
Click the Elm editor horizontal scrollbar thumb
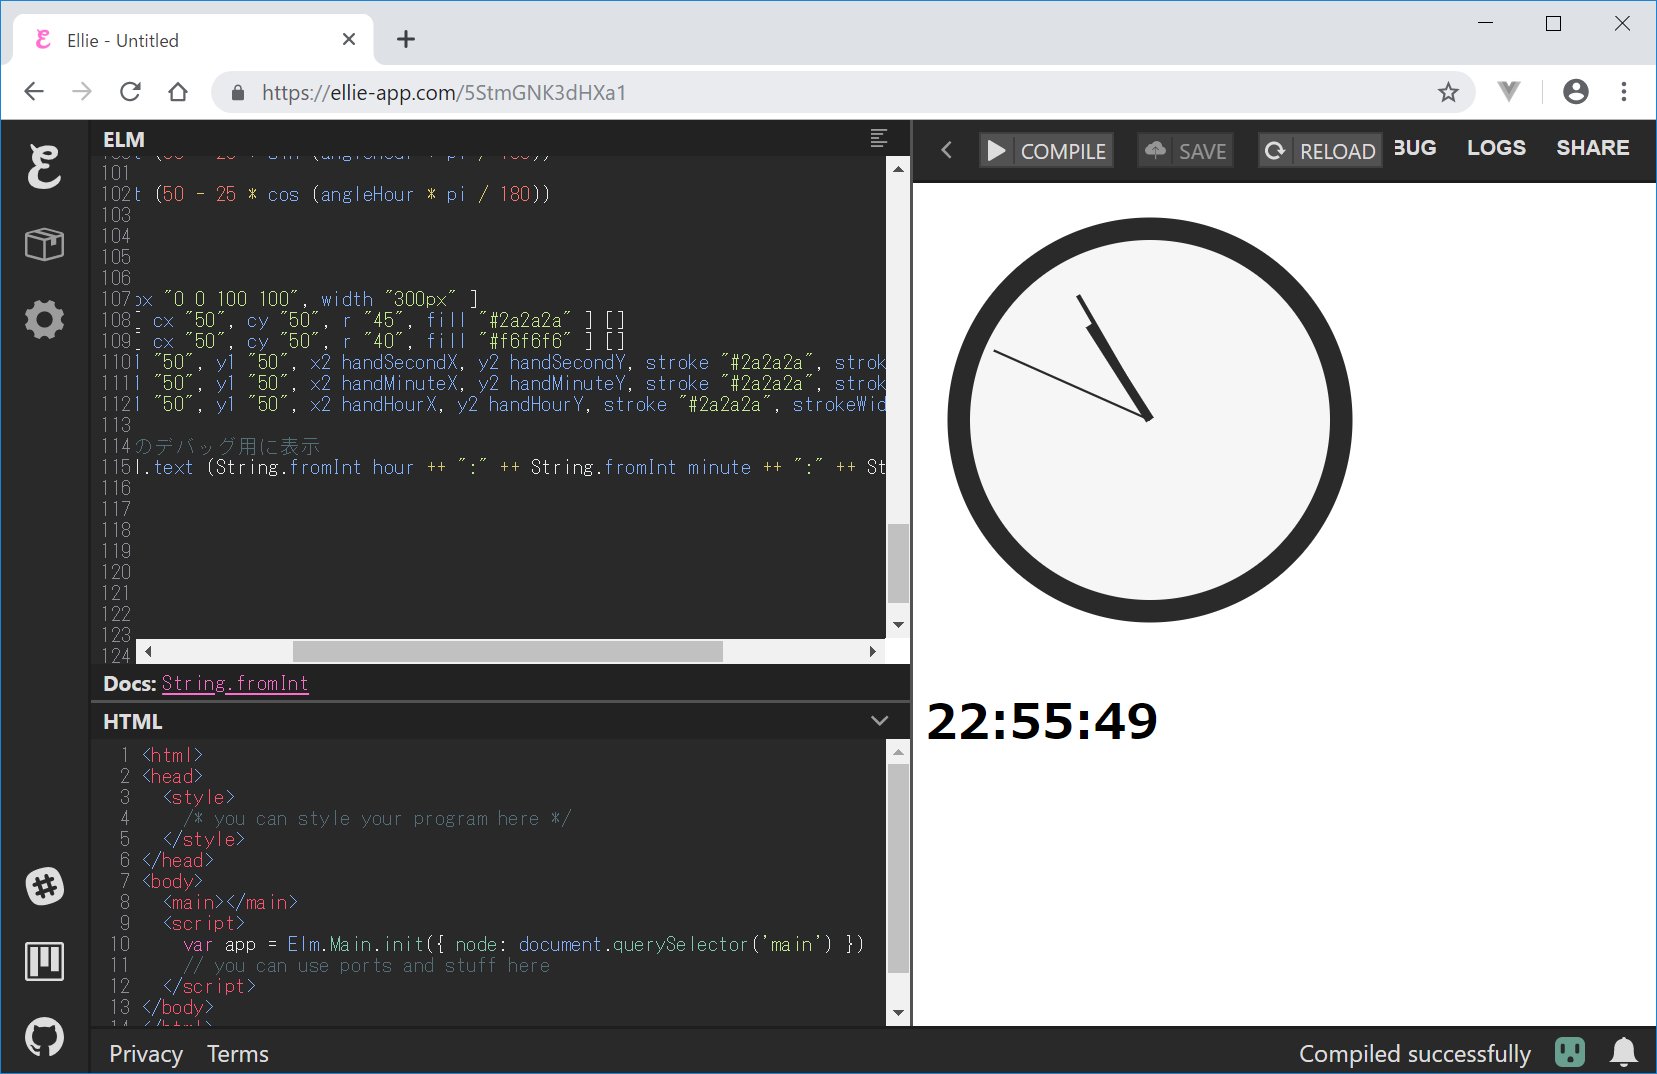pos(508,652)
